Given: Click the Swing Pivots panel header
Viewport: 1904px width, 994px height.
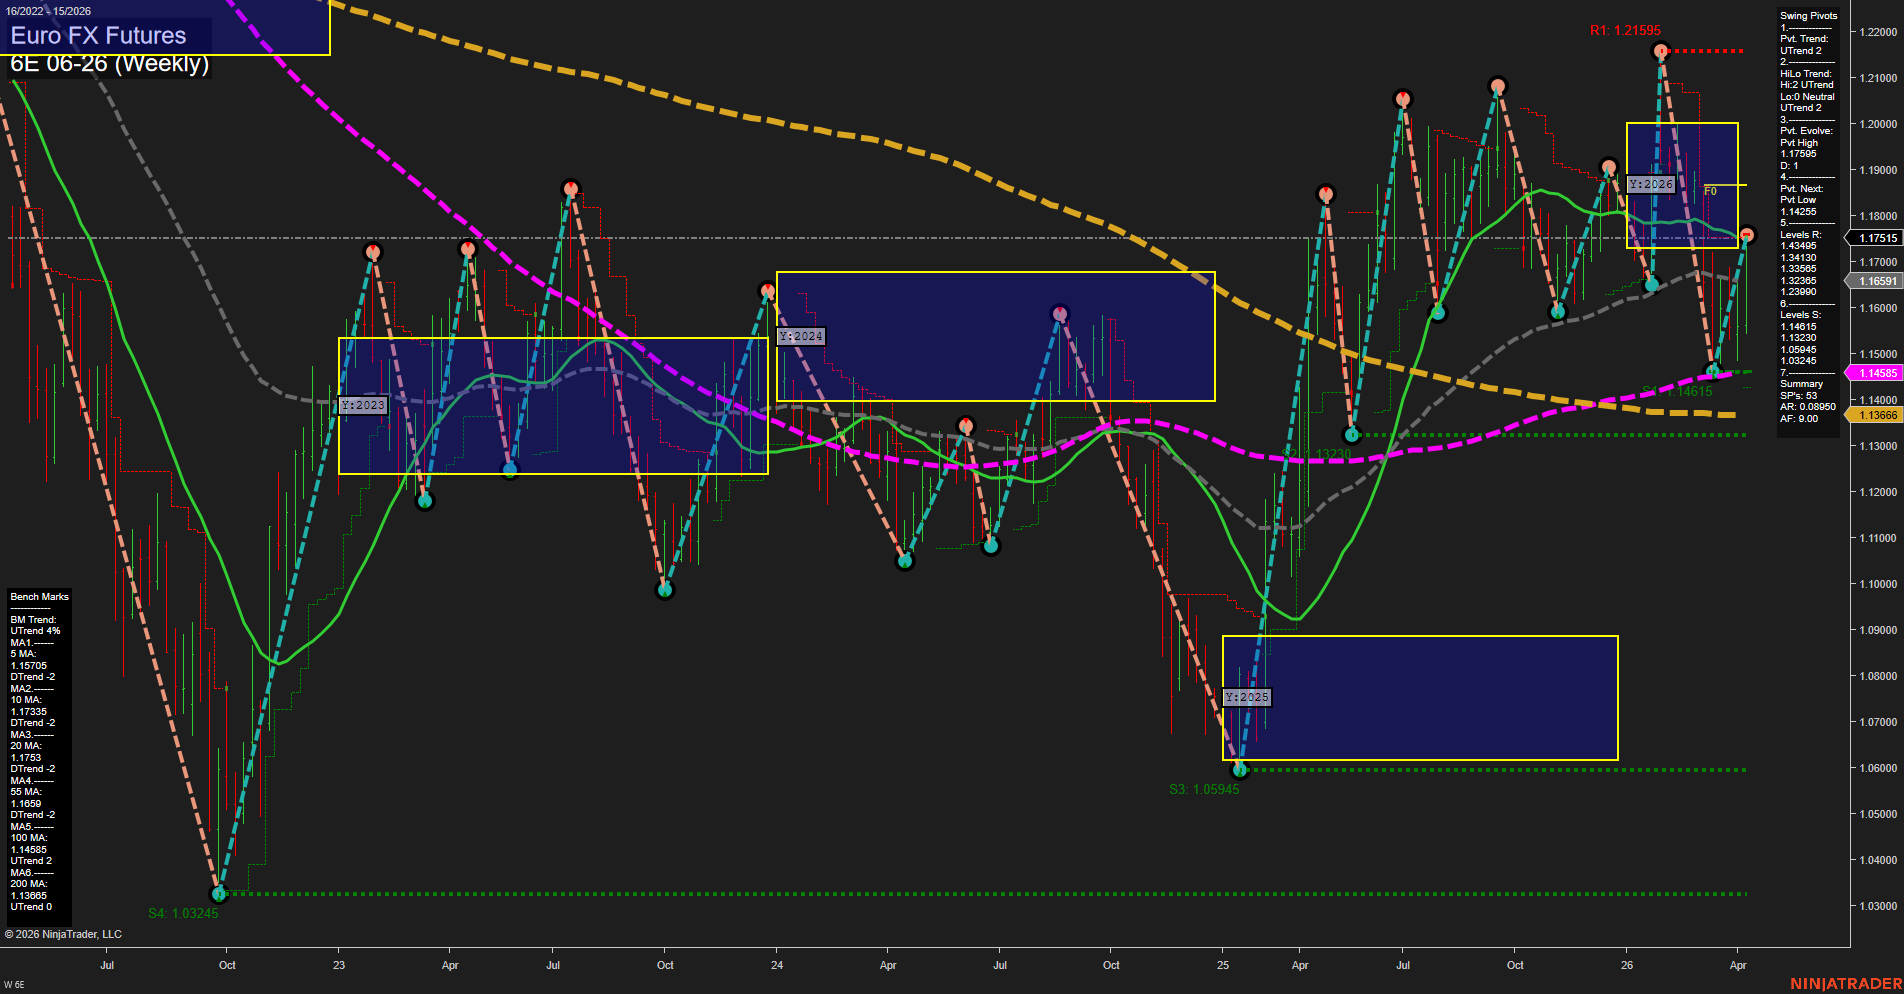Looking at the screenshot, I should pos(1807,15).
